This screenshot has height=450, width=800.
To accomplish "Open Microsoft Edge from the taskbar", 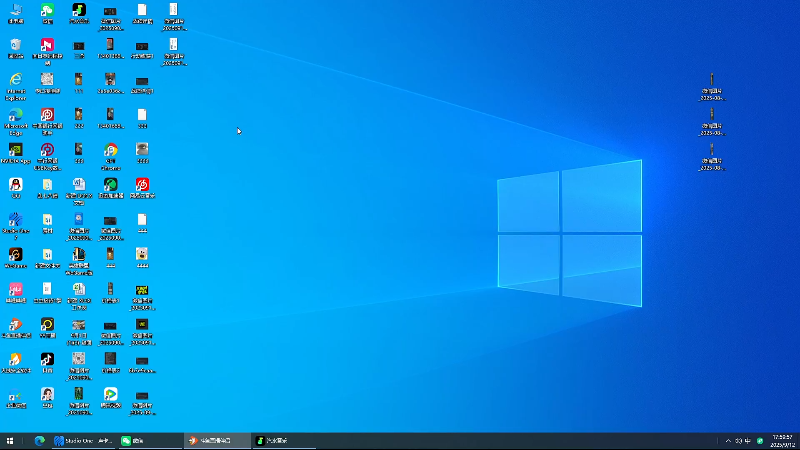I will pos(39,441).
